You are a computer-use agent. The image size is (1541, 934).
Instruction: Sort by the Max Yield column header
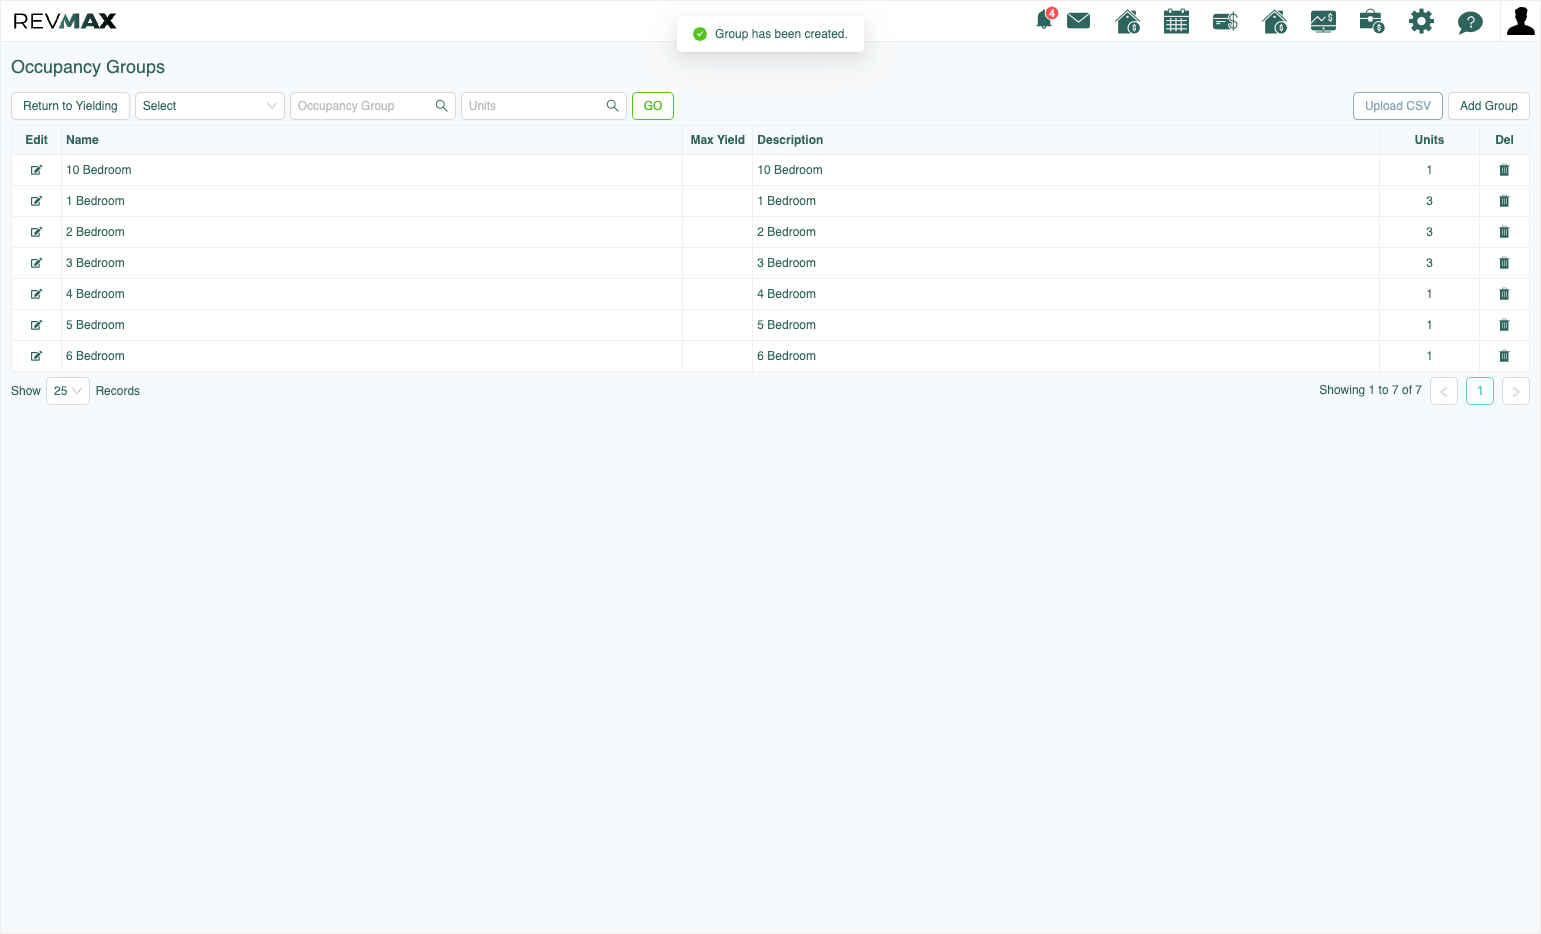[717, 140]
